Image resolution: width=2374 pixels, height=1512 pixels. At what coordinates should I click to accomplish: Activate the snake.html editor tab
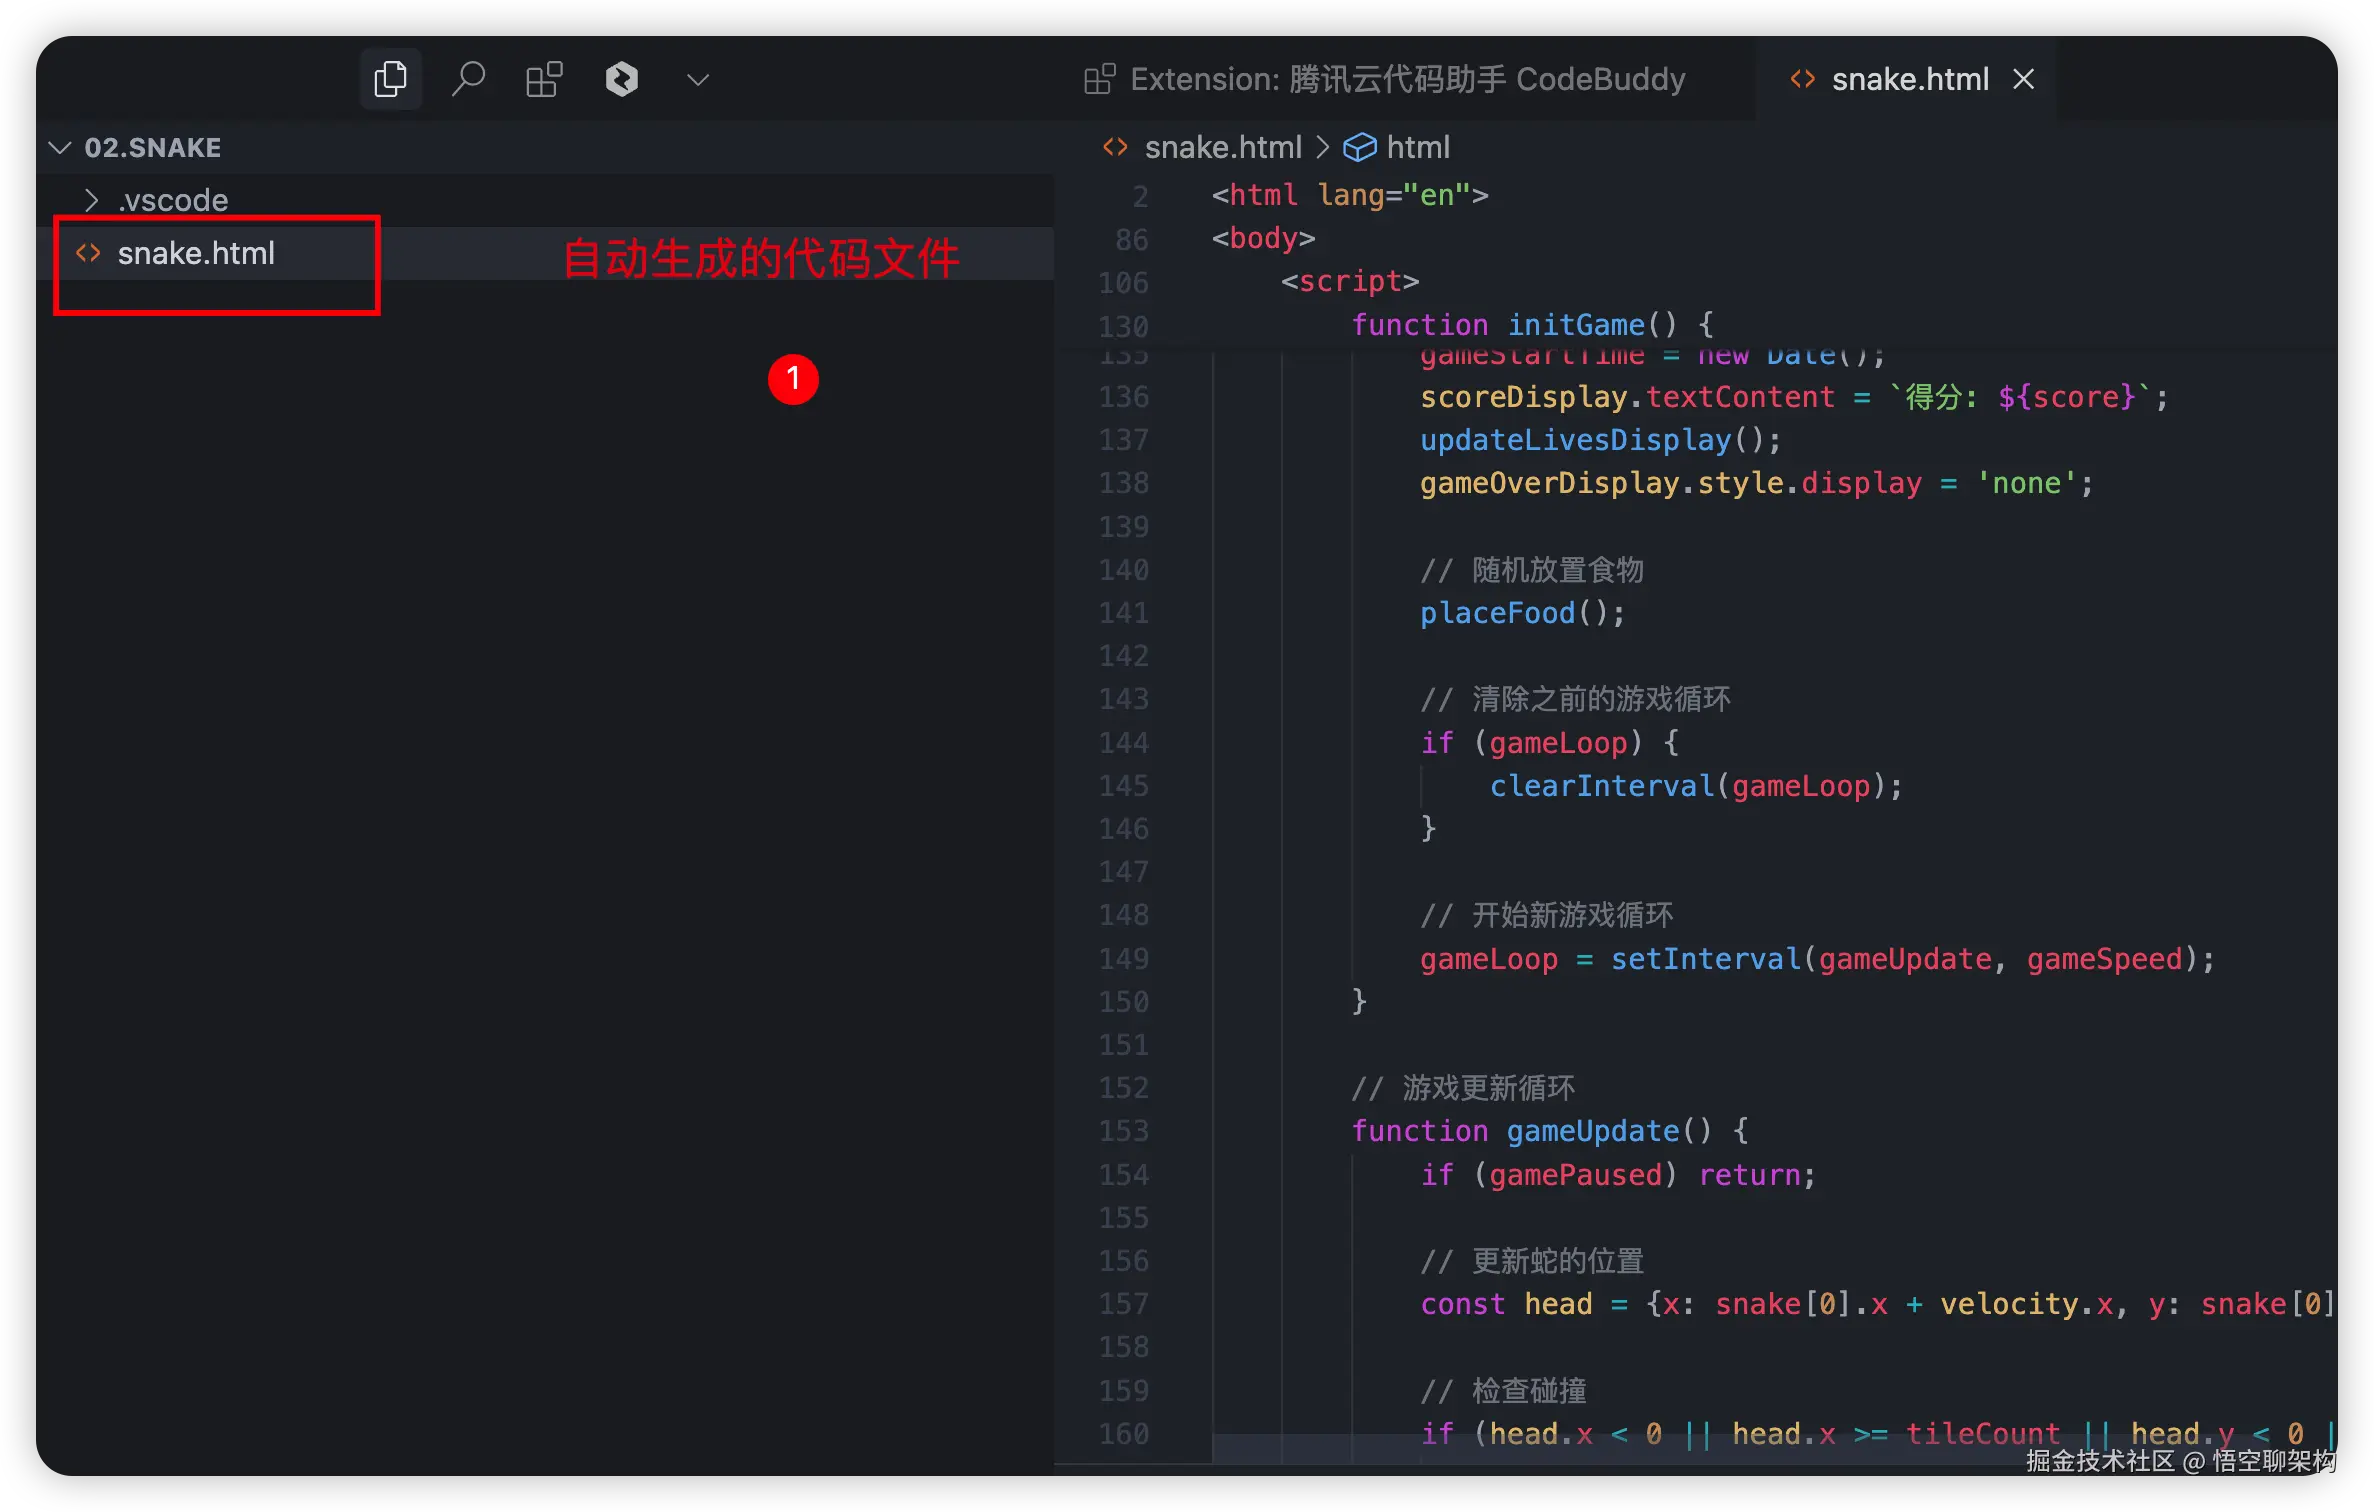1909,79
